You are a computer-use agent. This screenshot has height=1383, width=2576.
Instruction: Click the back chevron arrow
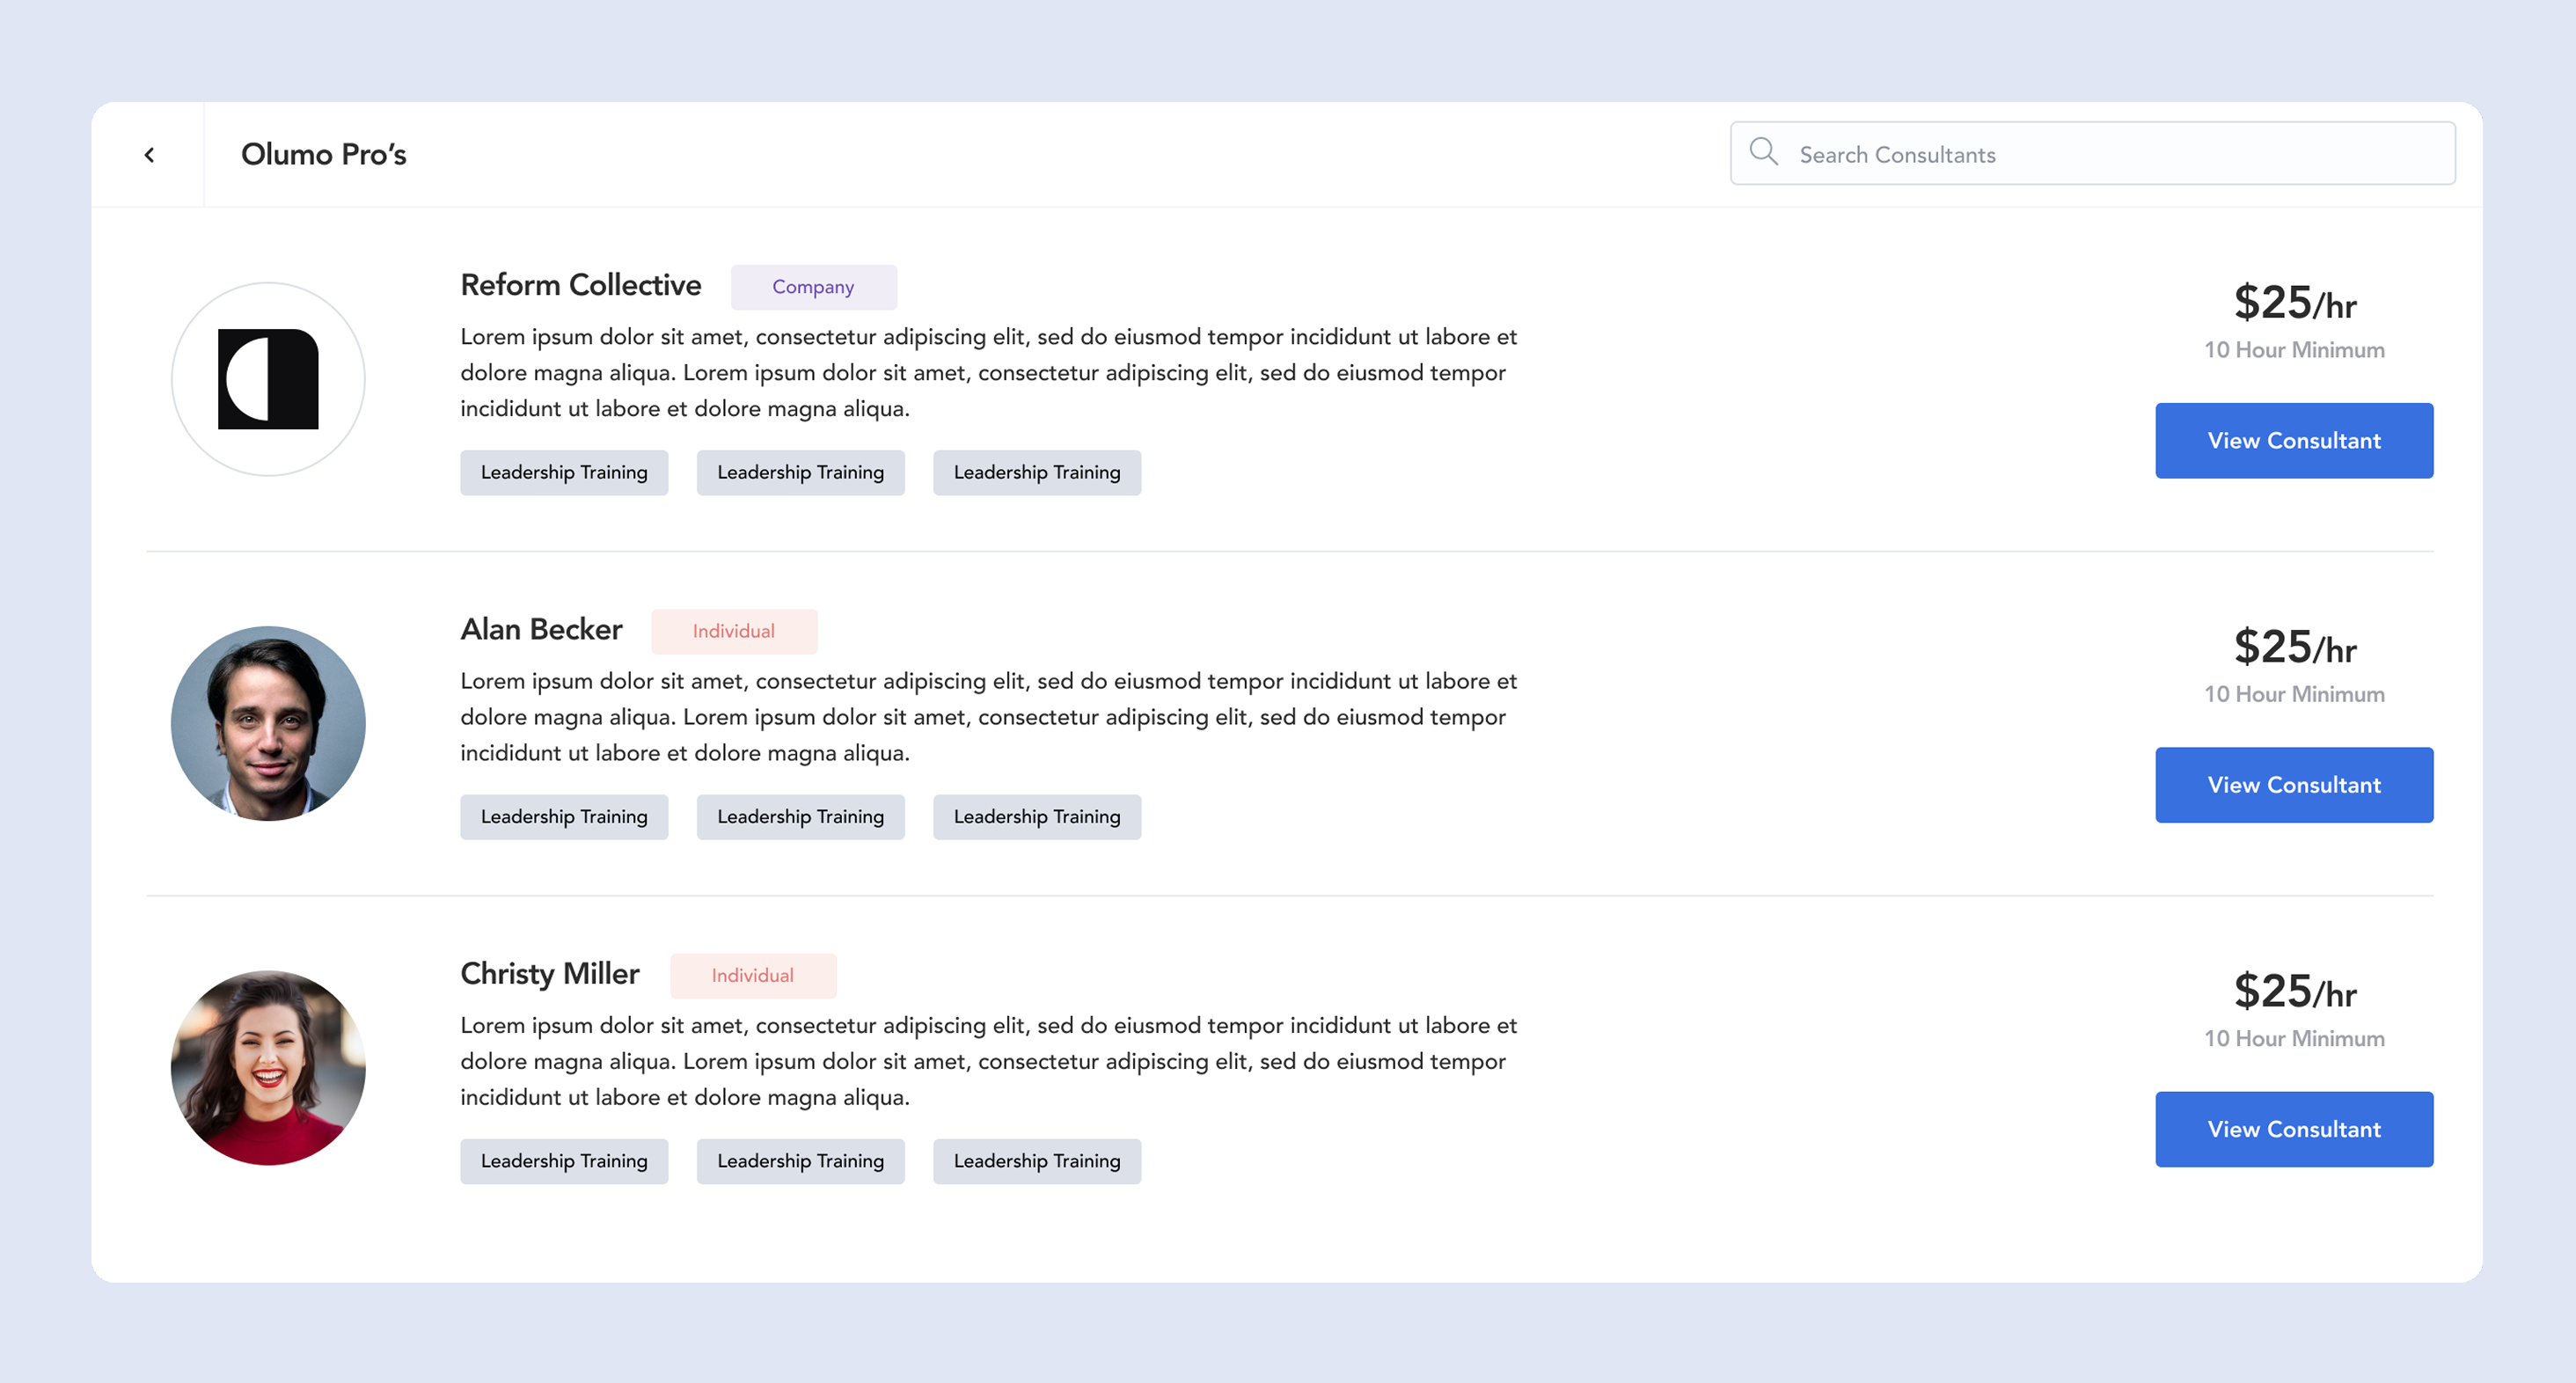(x=149, y=155)
